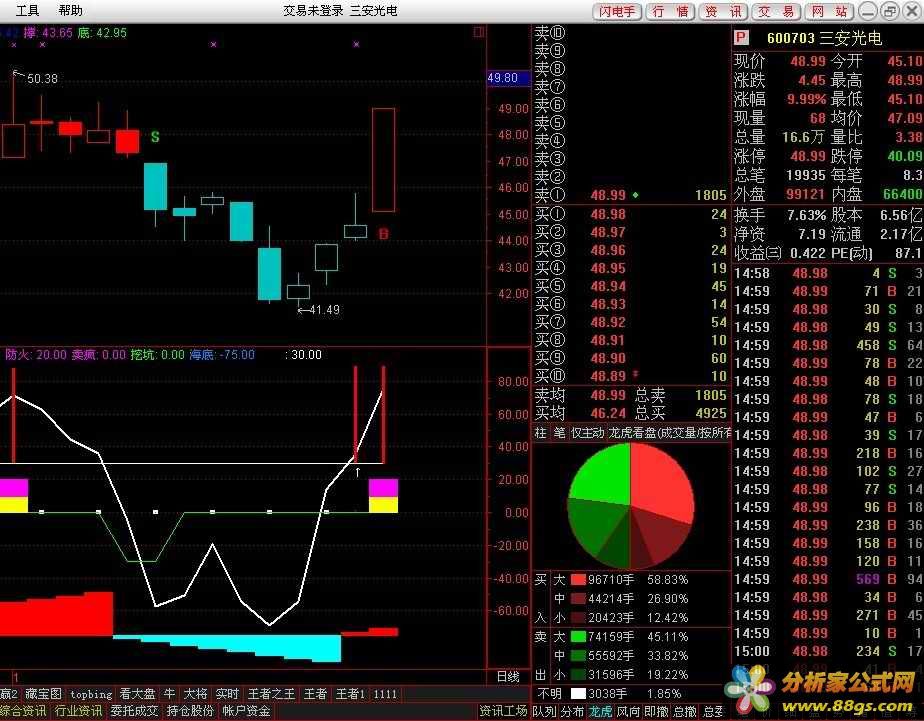Click the 41.49 low price label
Image resolution: width=924 pixels, height=721 pixels.
(324, 309)
